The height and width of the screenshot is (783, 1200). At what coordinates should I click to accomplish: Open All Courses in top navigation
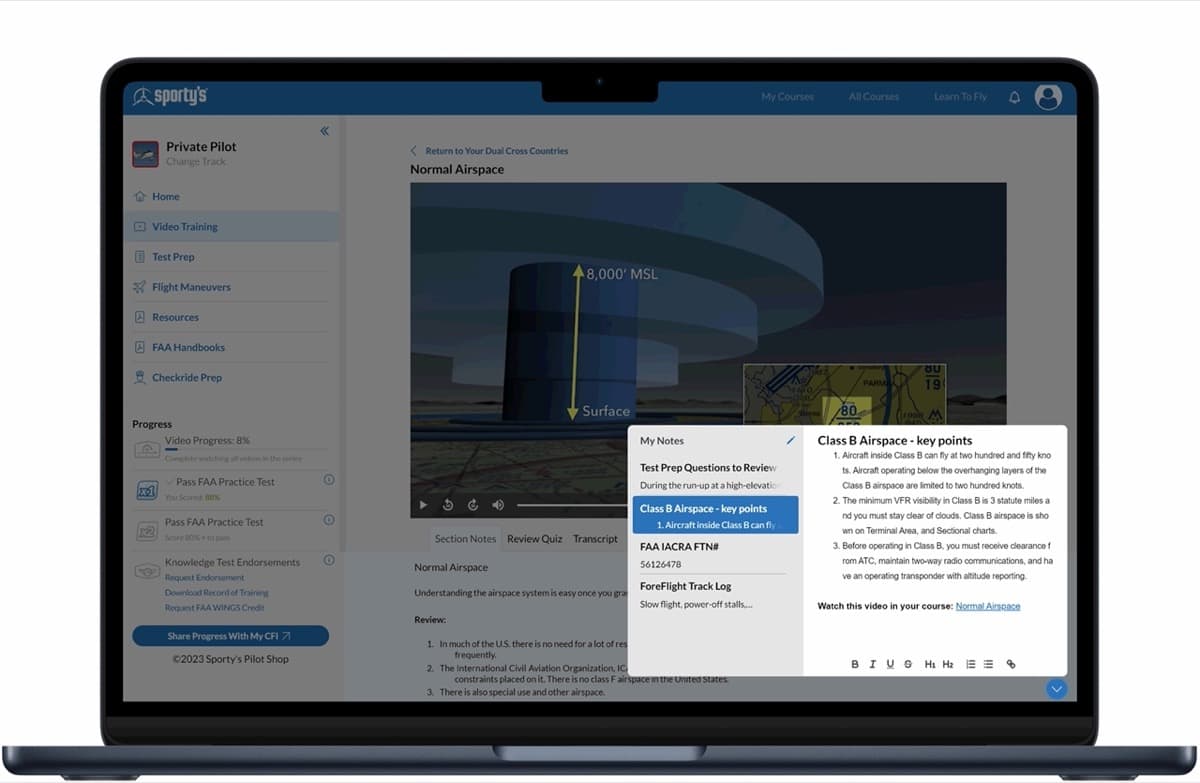pyautogui.click(x=874, y=97)
